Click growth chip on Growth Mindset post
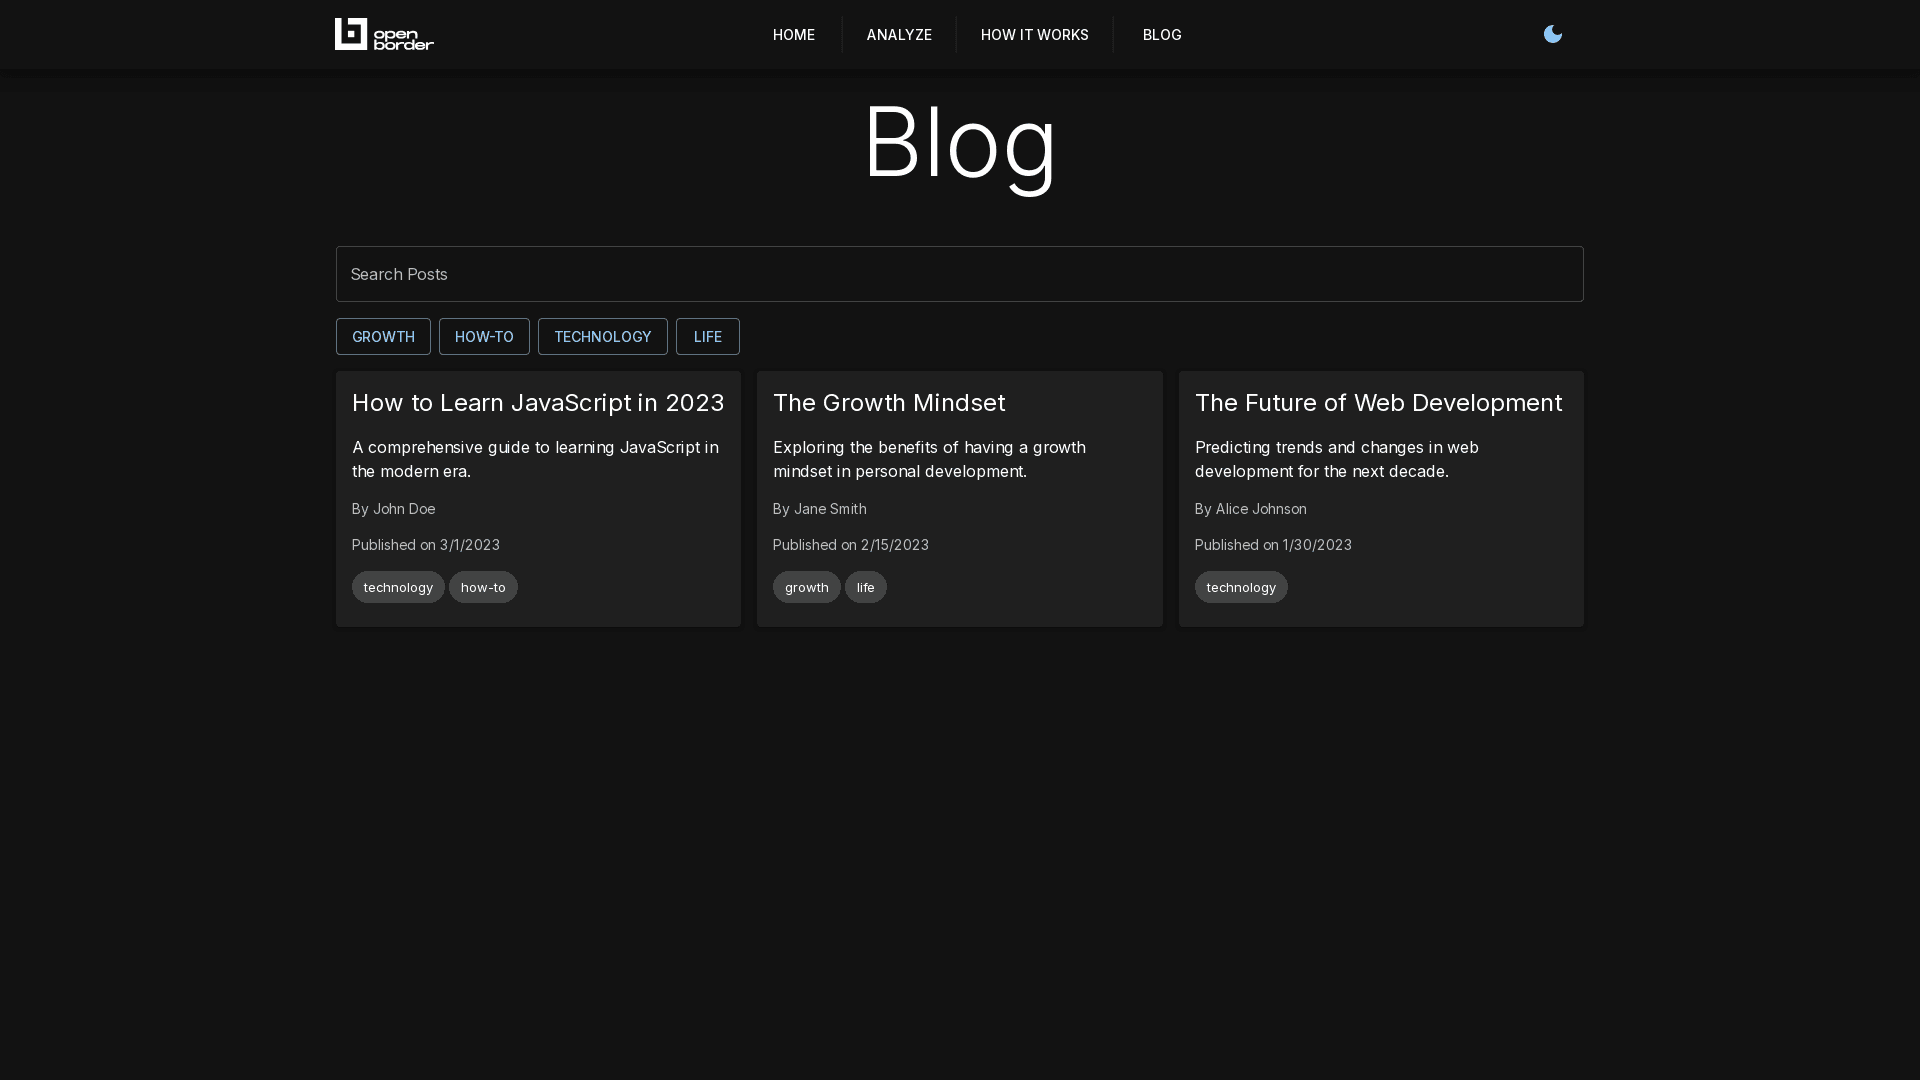 pyautogui.click(x=806, y=587)
